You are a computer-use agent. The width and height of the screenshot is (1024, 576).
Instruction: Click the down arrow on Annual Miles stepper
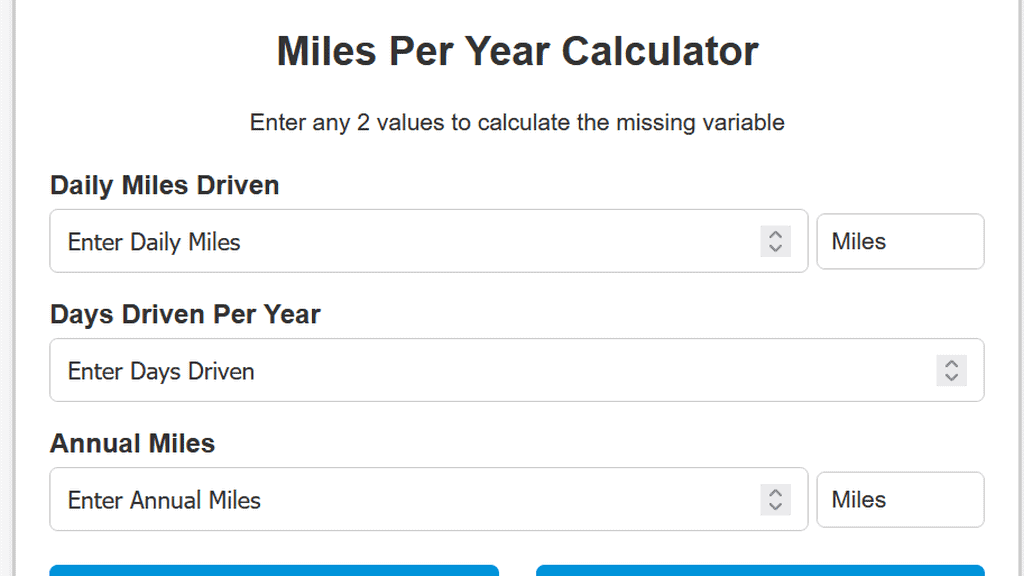[776, 507]
